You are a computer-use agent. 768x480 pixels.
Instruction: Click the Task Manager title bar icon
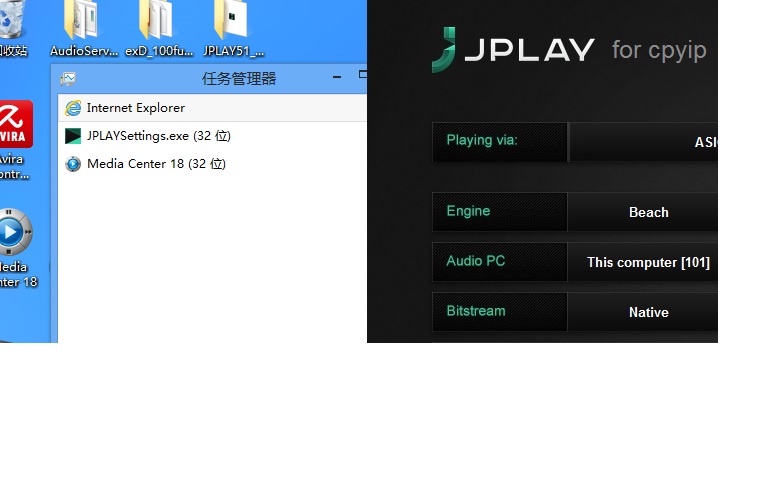click(x=68, y=78)
